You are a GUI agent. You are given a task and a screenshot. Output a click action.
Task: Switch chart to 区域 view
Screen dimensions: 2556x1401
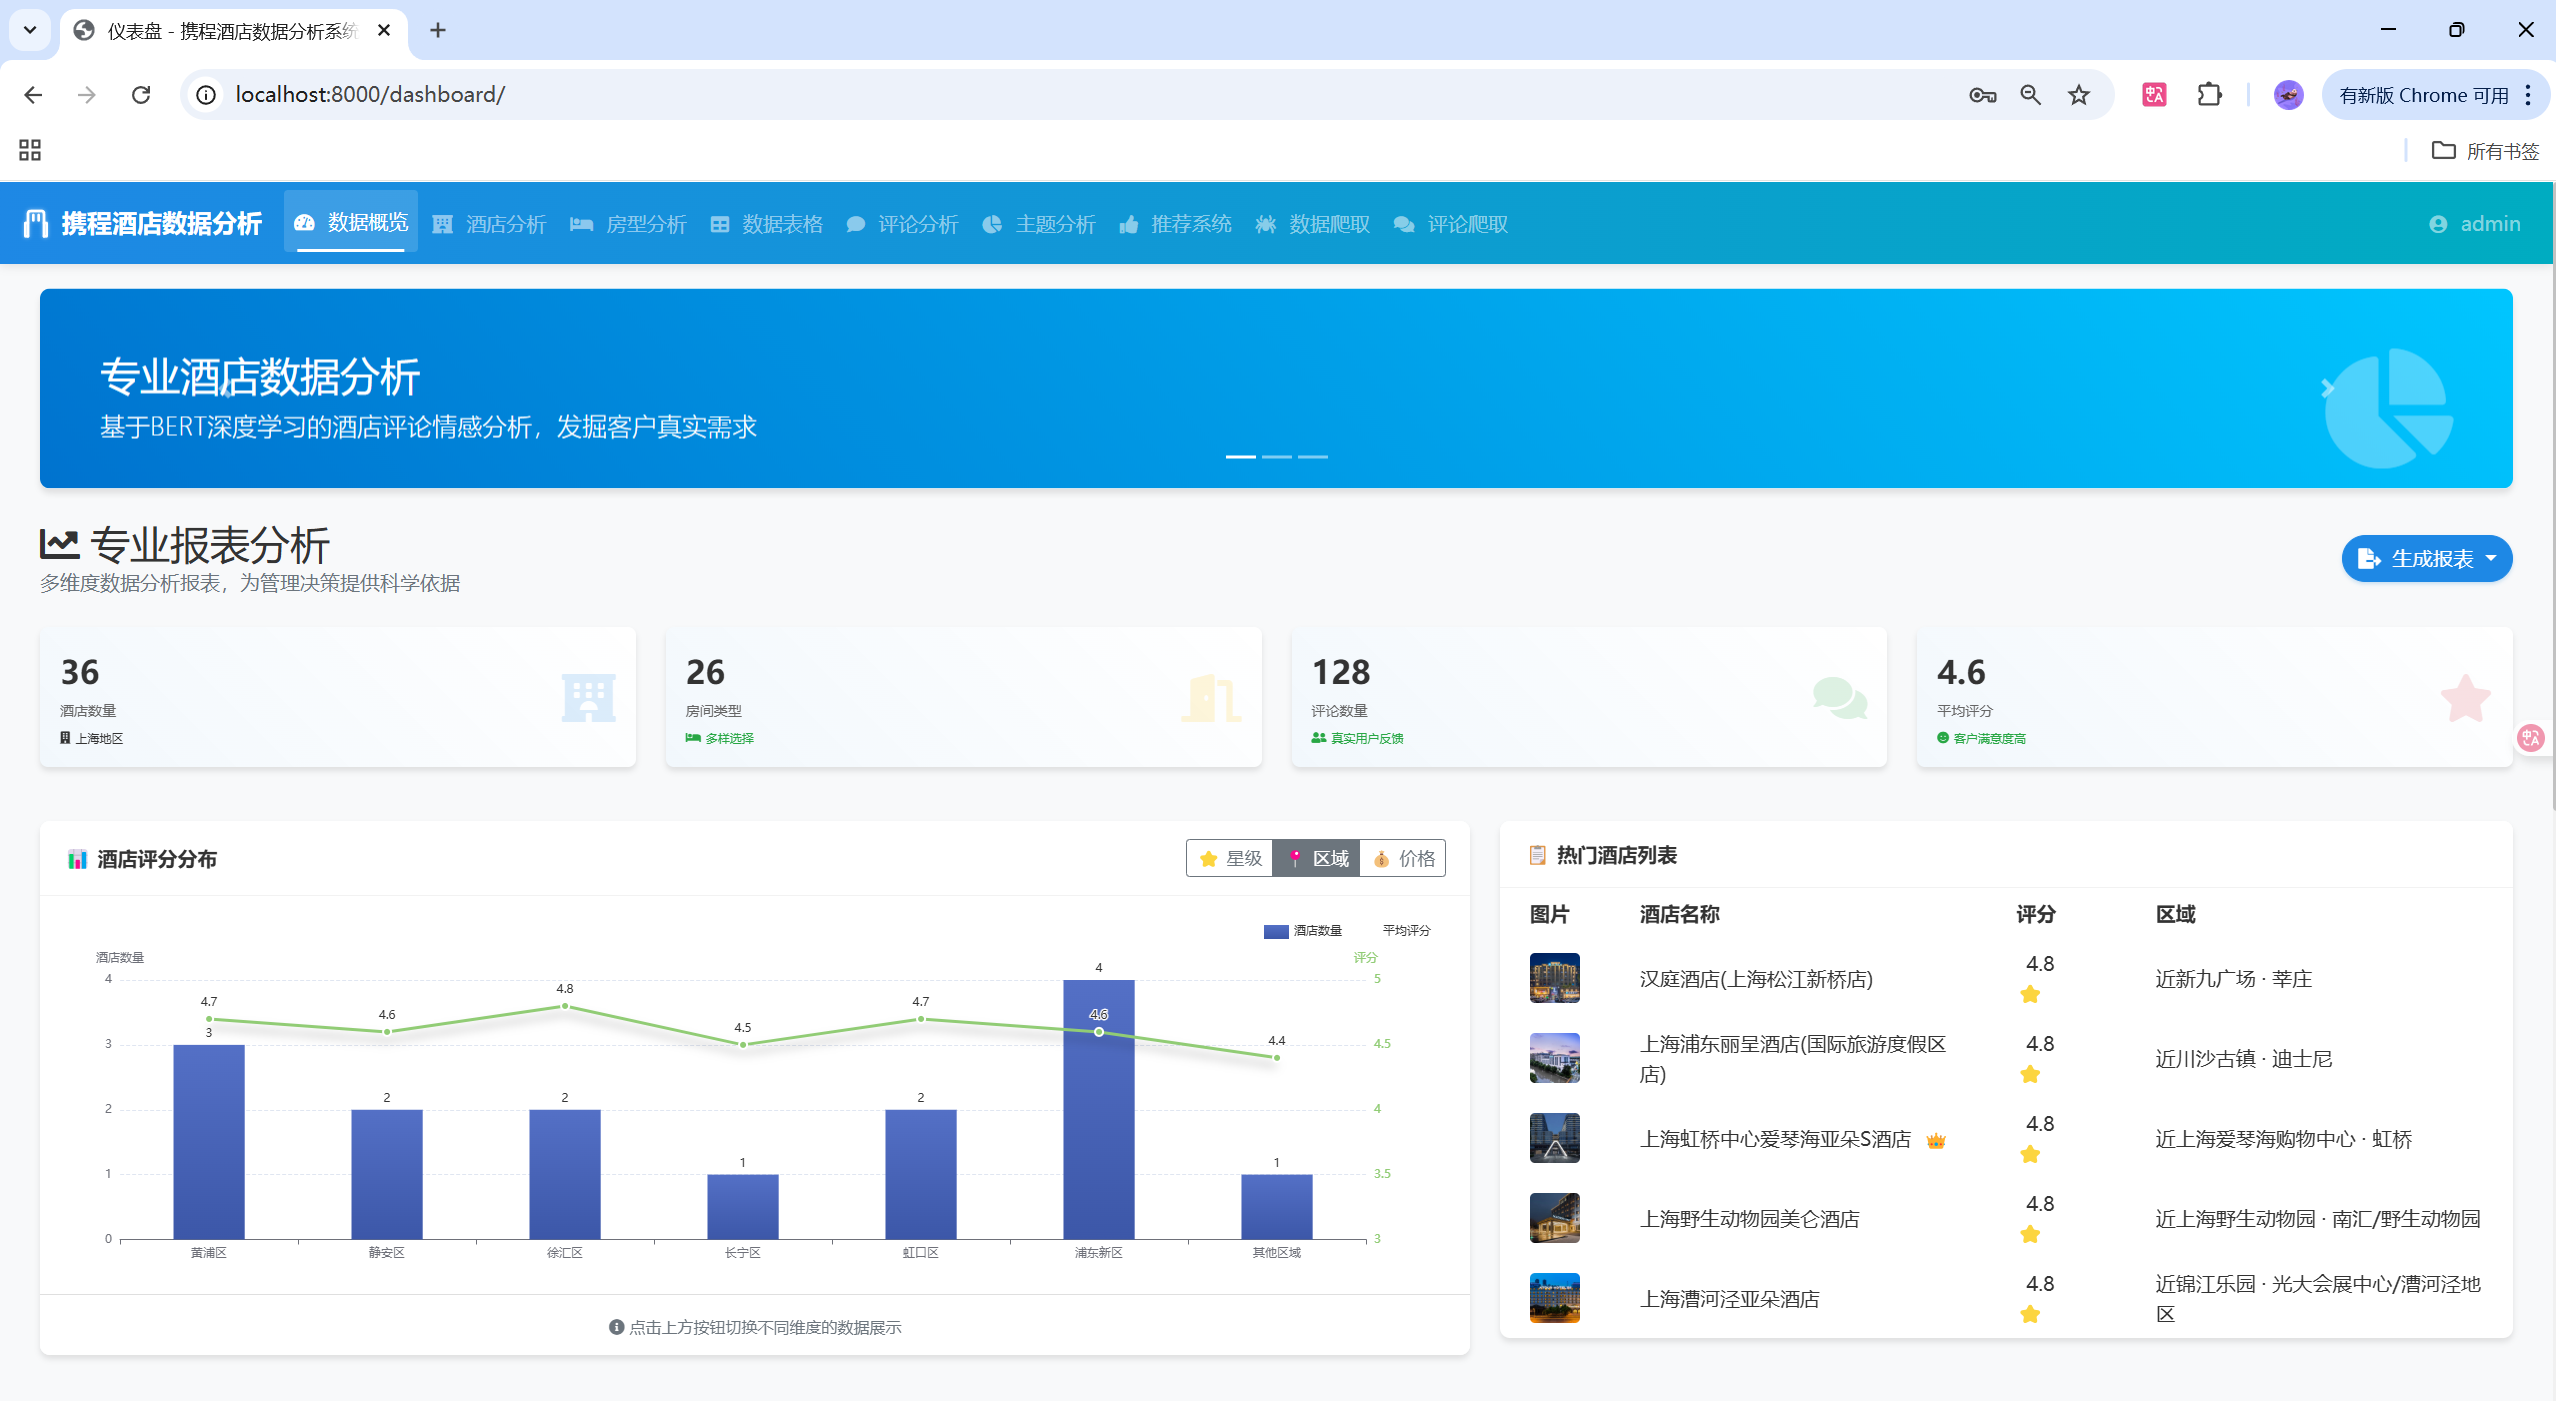[x=1316, y=858]
